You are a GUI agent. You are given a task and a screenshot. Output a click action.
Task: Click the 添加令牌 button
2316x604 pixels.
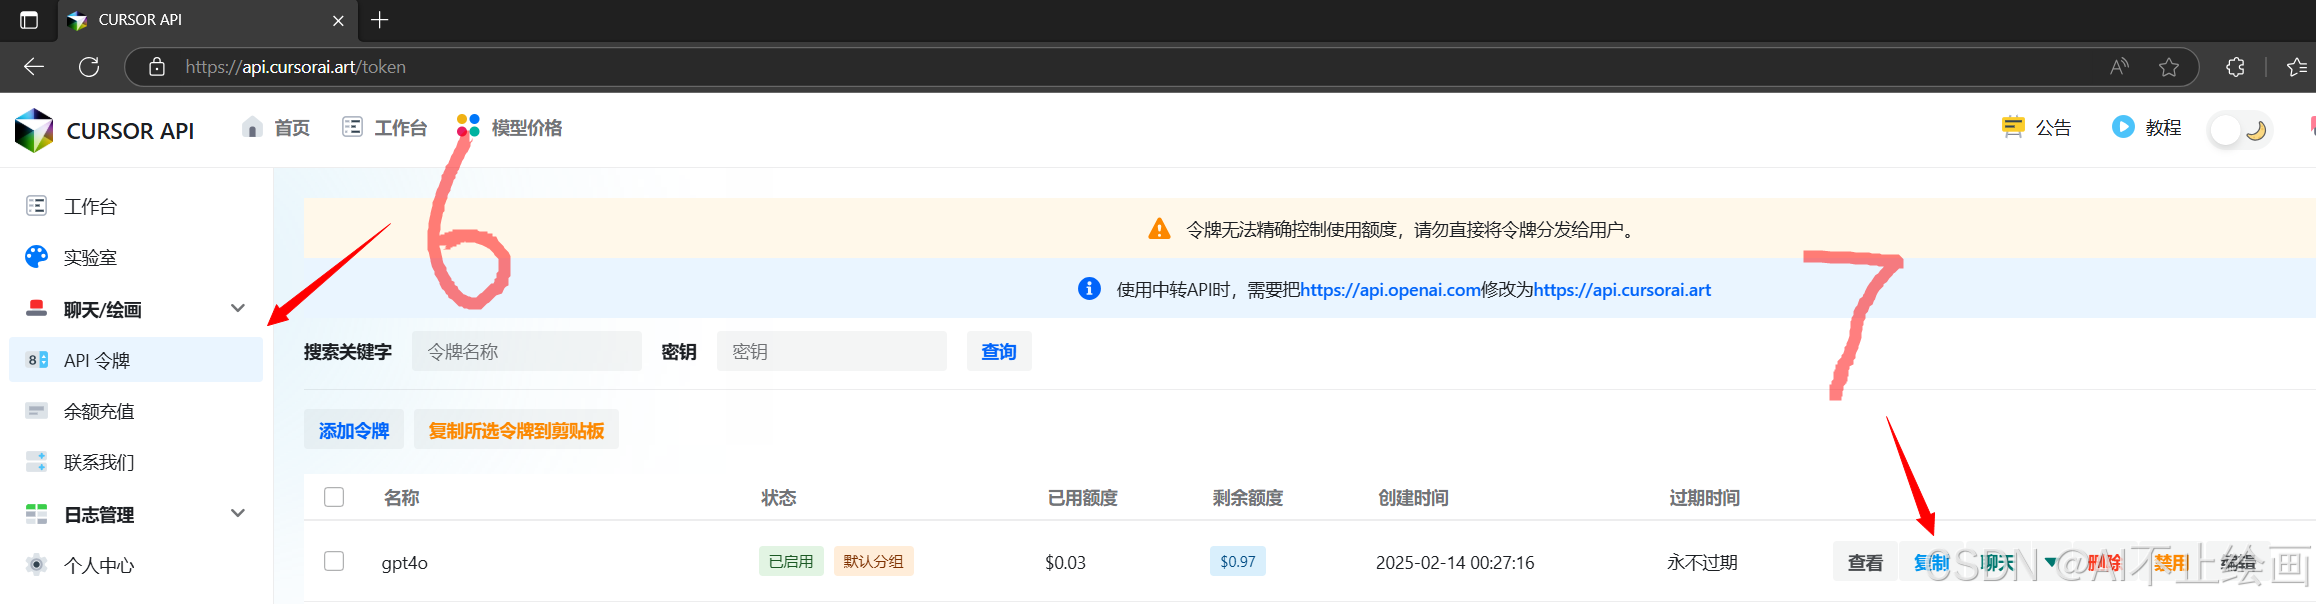coord(354,430)
